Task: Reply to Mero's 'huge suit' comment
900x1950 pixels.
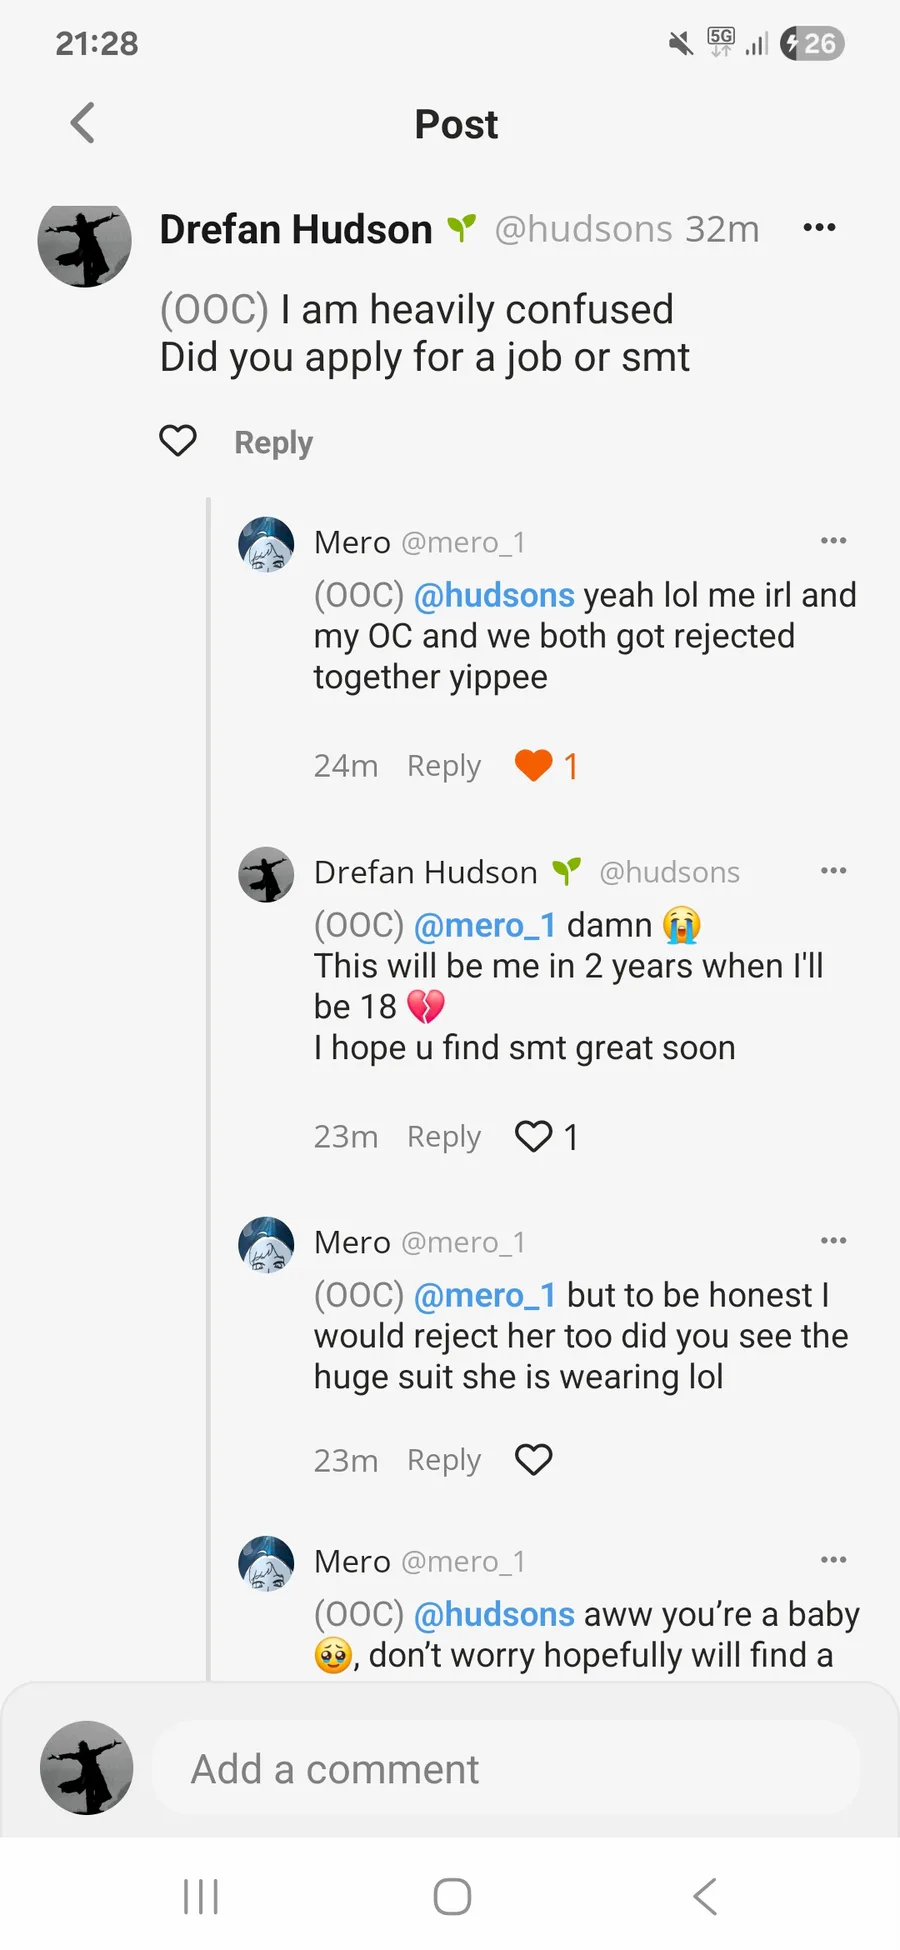Action: [x=443, y=1460]
